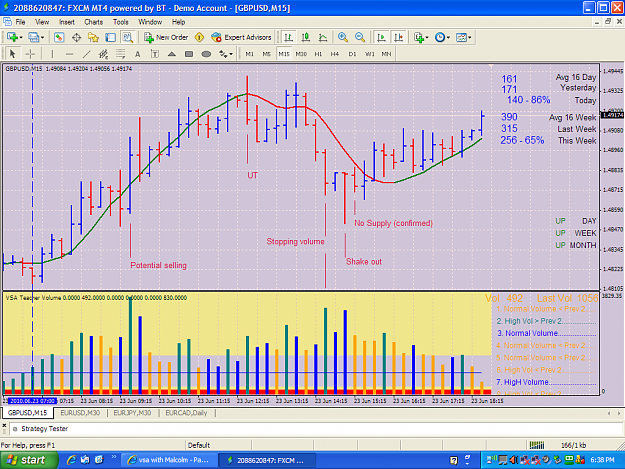Open the Navigator favorites folder icon
Image resolution: width=625 pixels, height=469 pixels.
tap(93, 37)
